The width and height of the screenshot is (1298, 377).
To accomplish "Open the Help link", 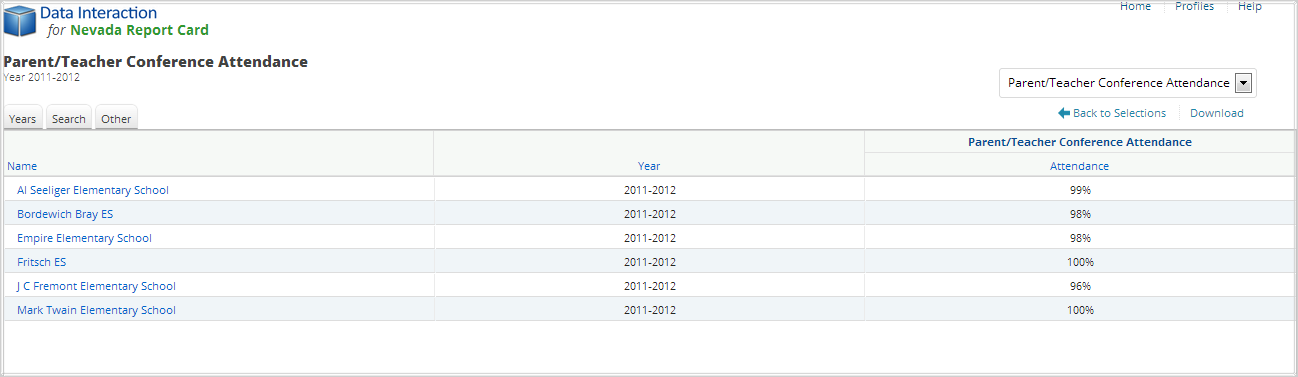I will [x=1250, y=6].
